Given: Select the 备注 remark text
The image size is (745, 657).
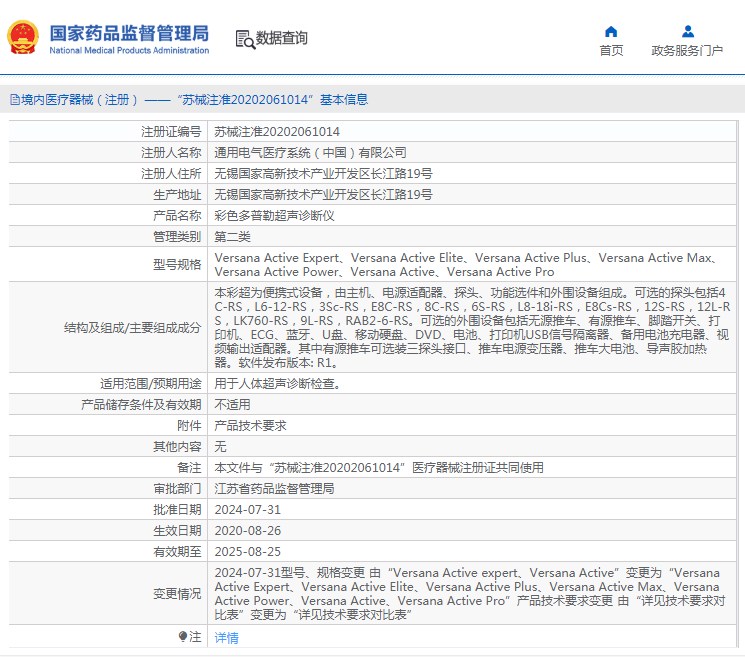Looking at the screenshot, I should [x=379, y=467].
